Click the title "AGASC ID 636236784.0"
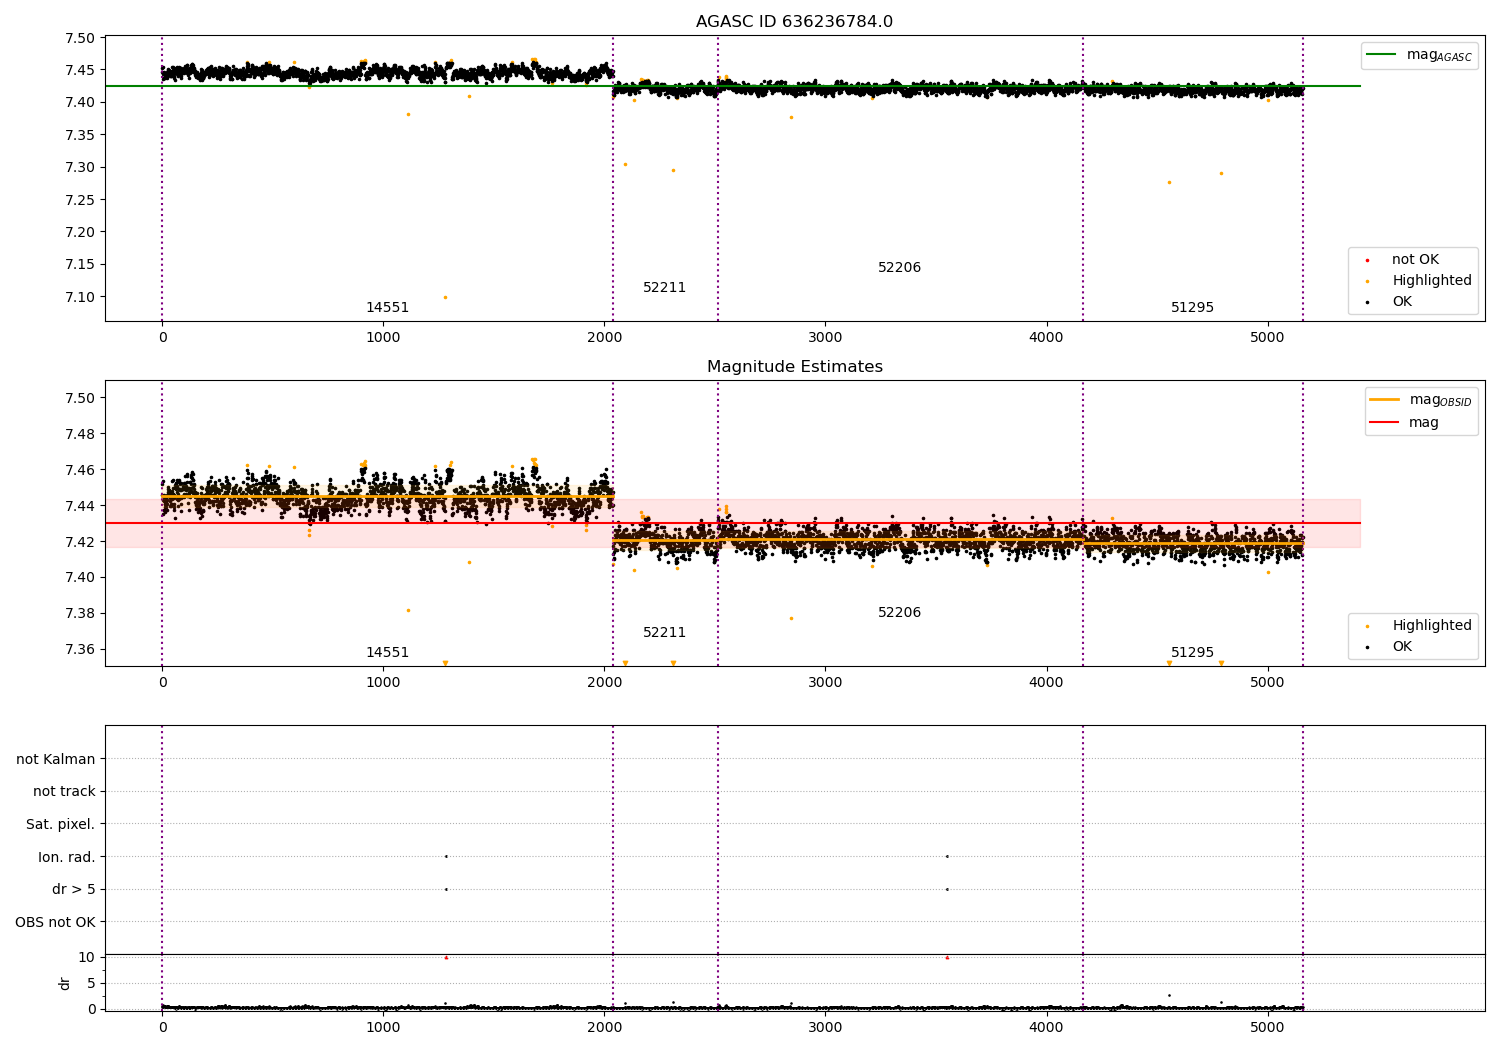Image resolution: width=1500 pixels, height=1050 pixels. (794, 22)
